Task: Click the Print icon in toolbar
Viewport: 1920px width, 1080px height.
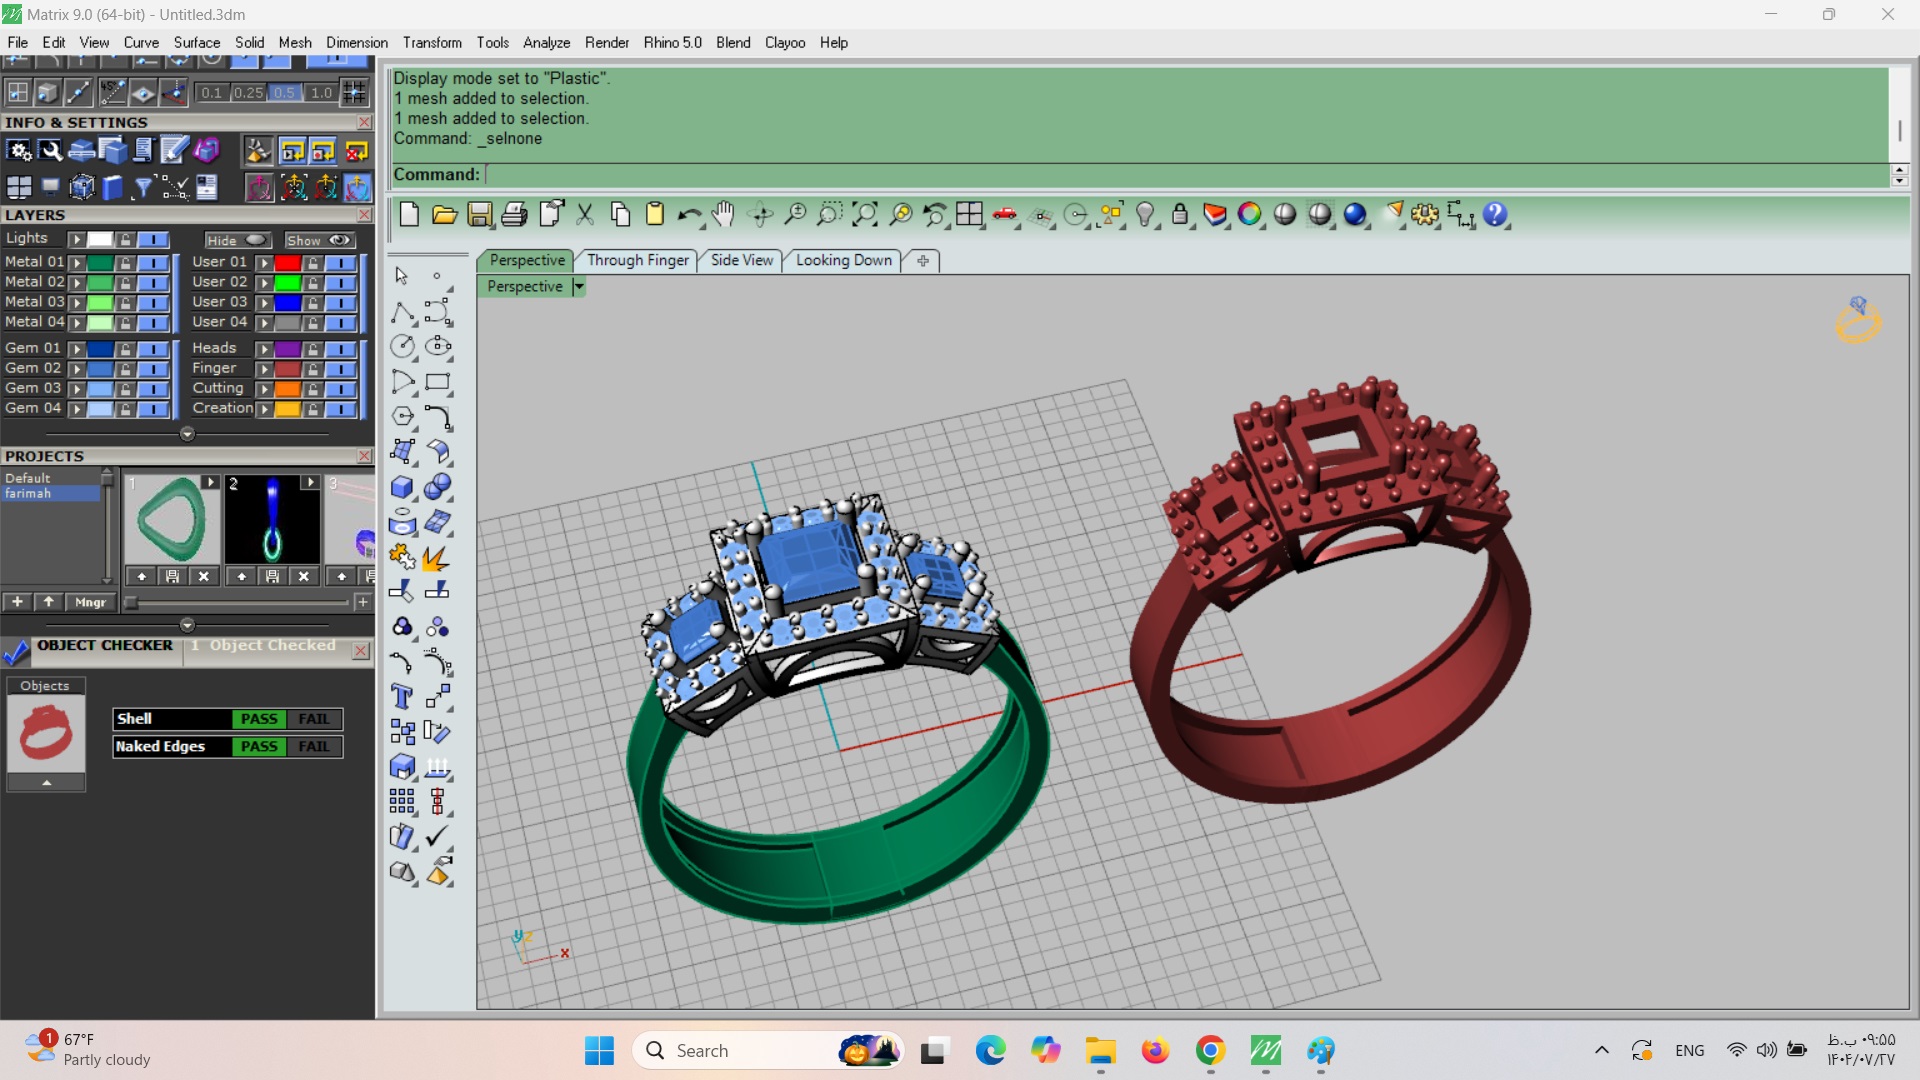Action: (x=514, y=214)
